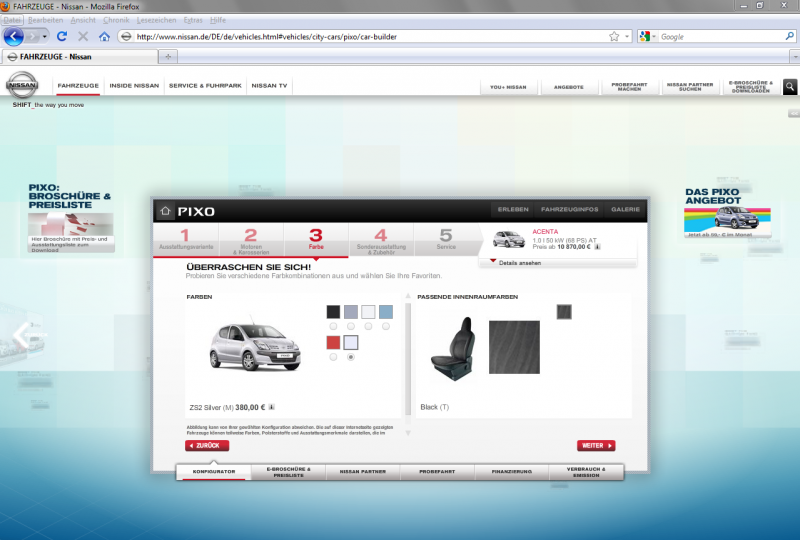The image size is (800, 540).
Task: Open NISSAN TV navigation item
Action: (x=269, y=86)
